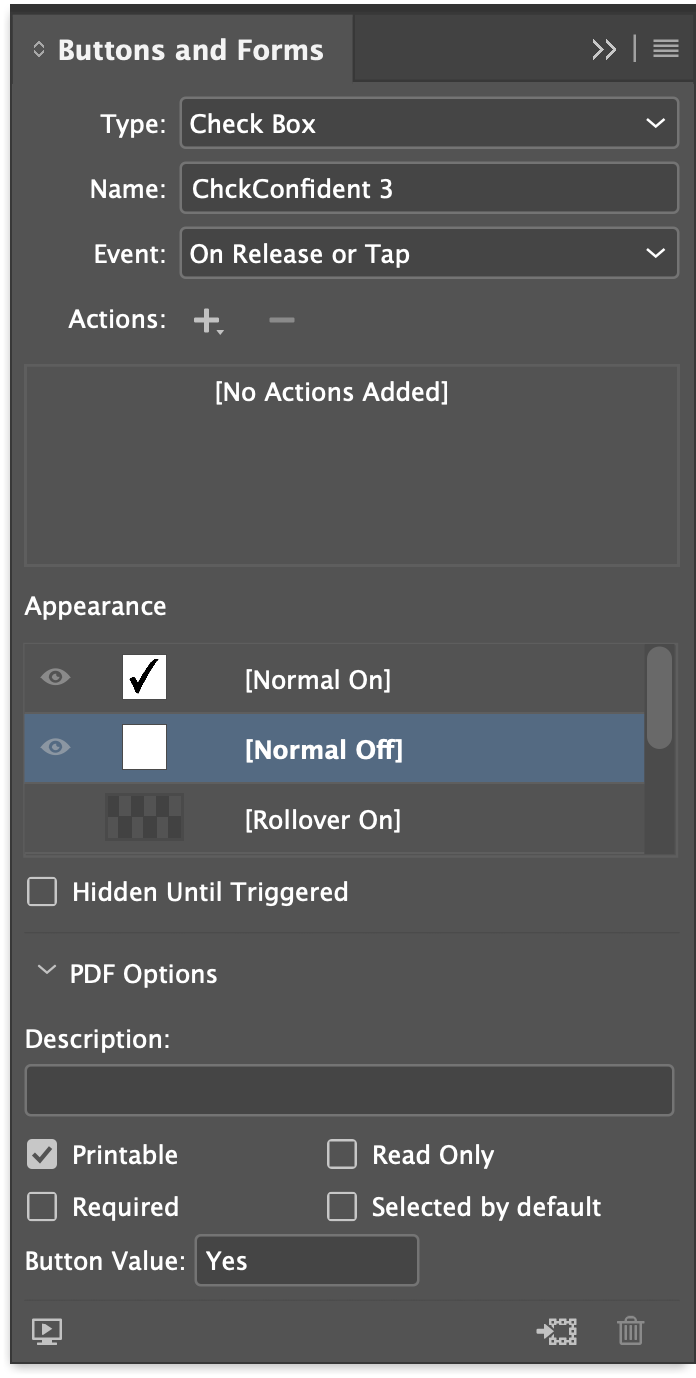Delete the check box with the trash icon
Viewport: 696px width, 1378px height.
click(x=630, y=1331)
